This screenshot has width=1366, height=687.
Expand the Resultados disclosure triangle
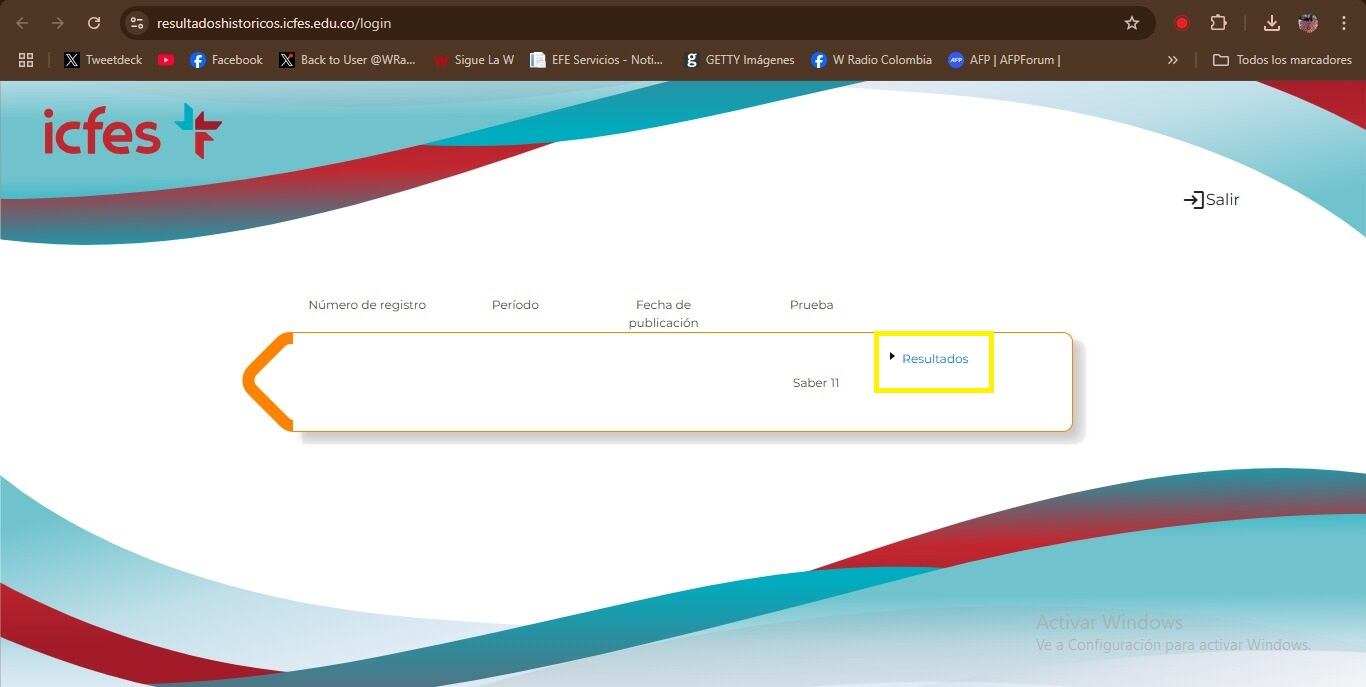892,356
